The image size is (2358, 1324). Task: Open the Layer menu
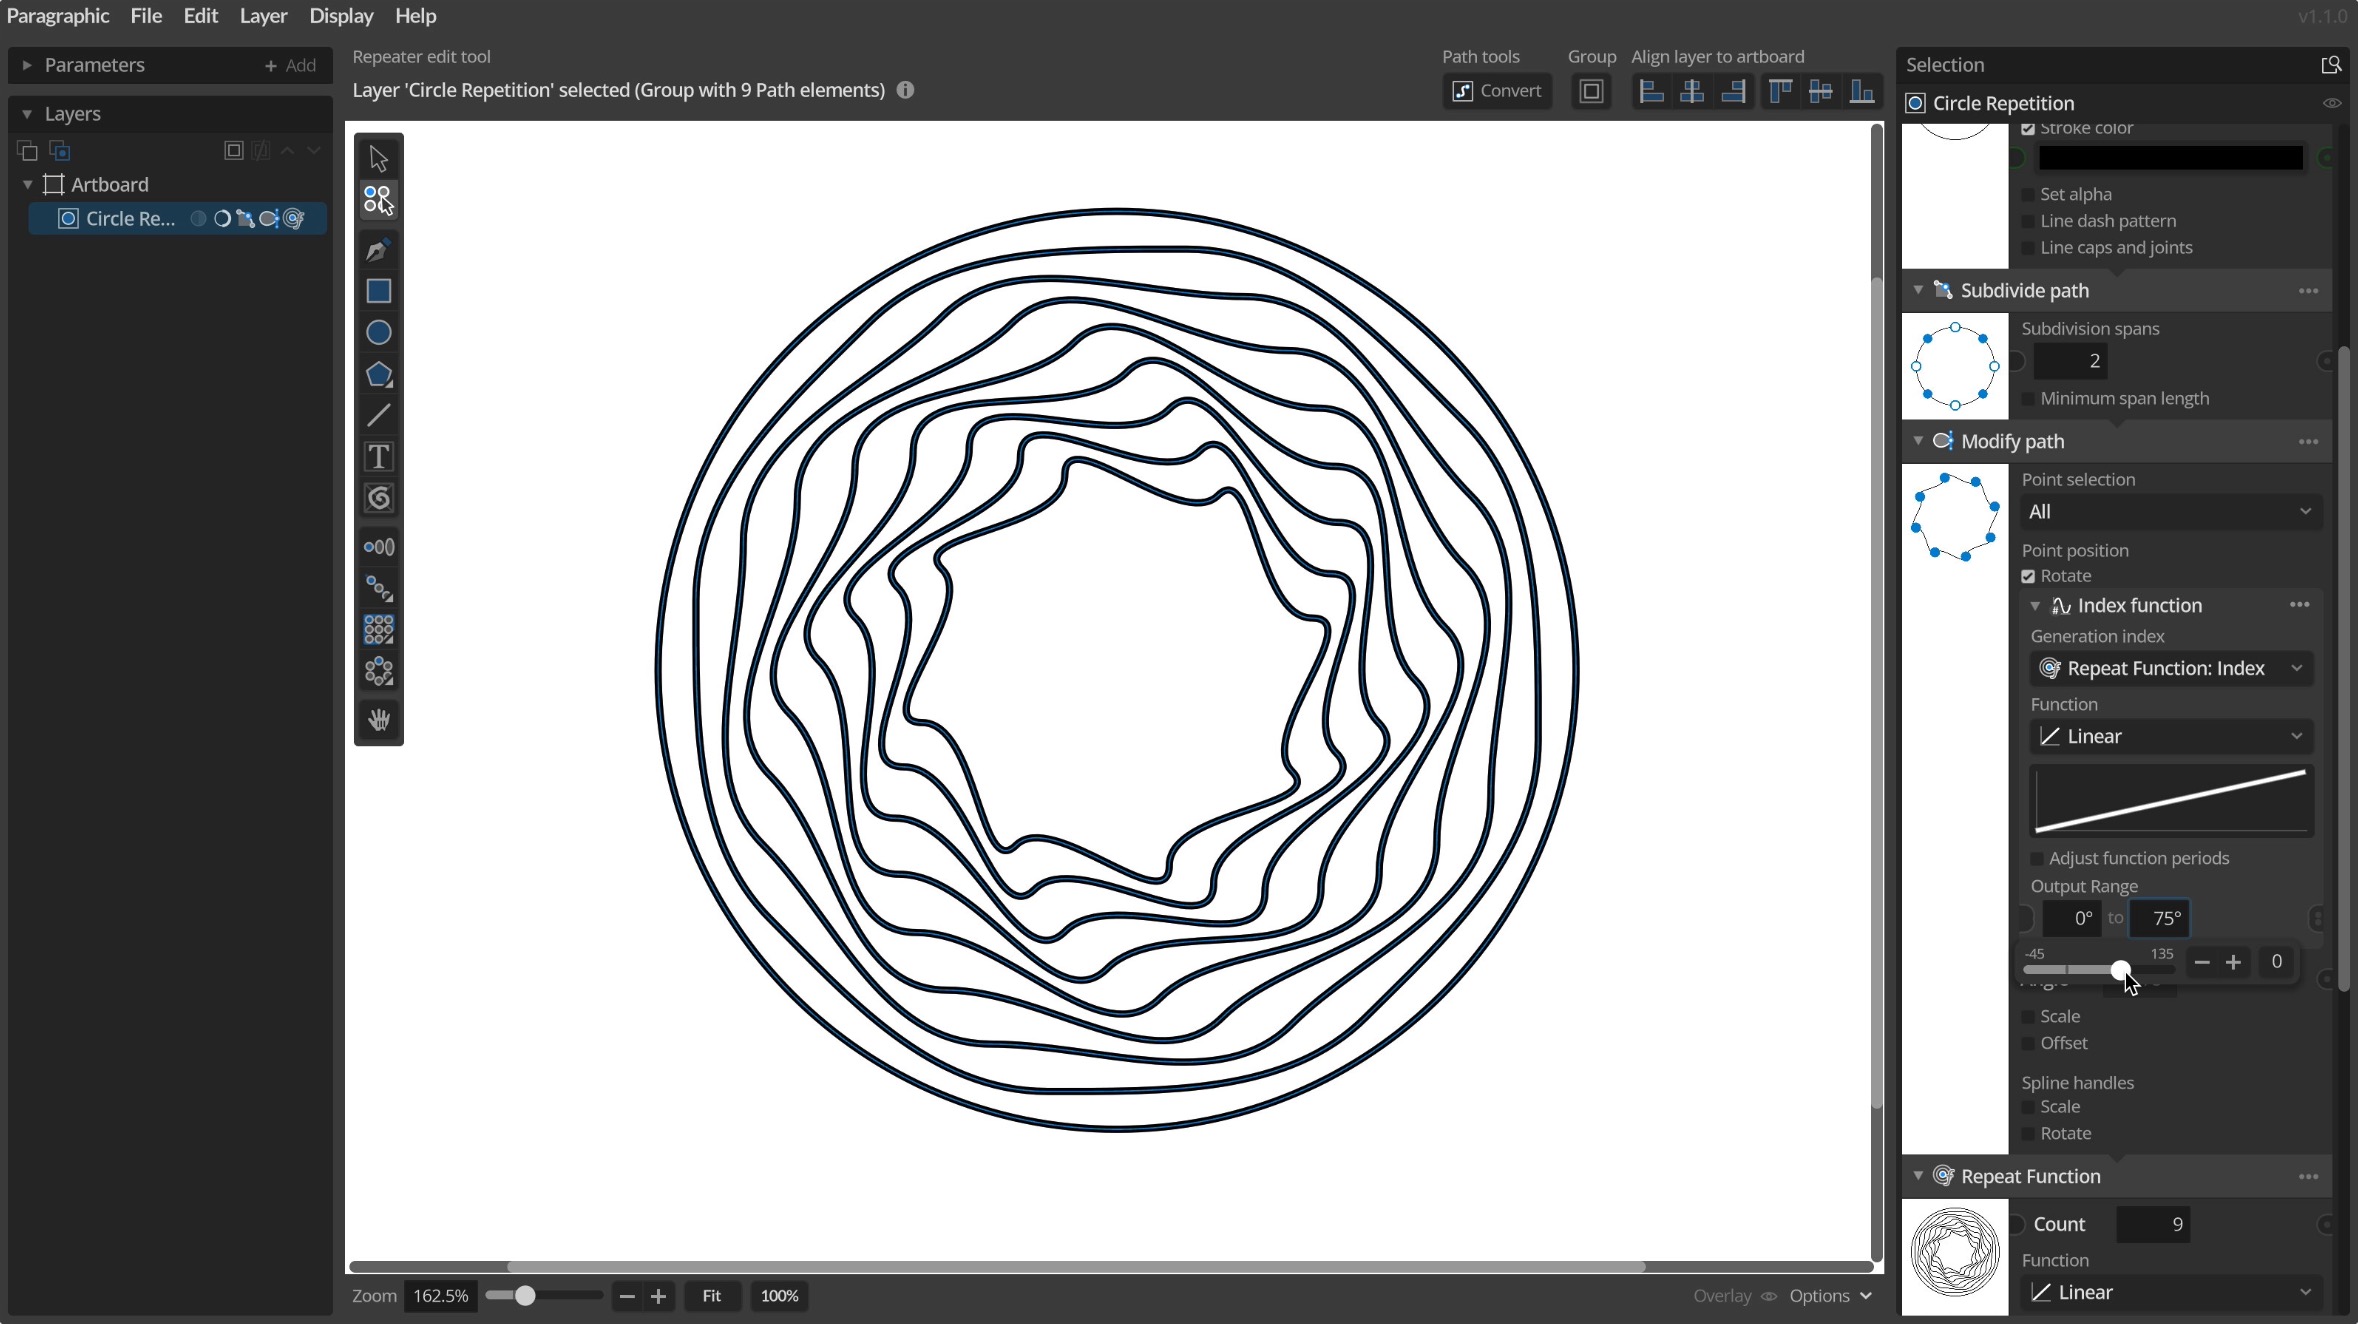coord(263,16)
